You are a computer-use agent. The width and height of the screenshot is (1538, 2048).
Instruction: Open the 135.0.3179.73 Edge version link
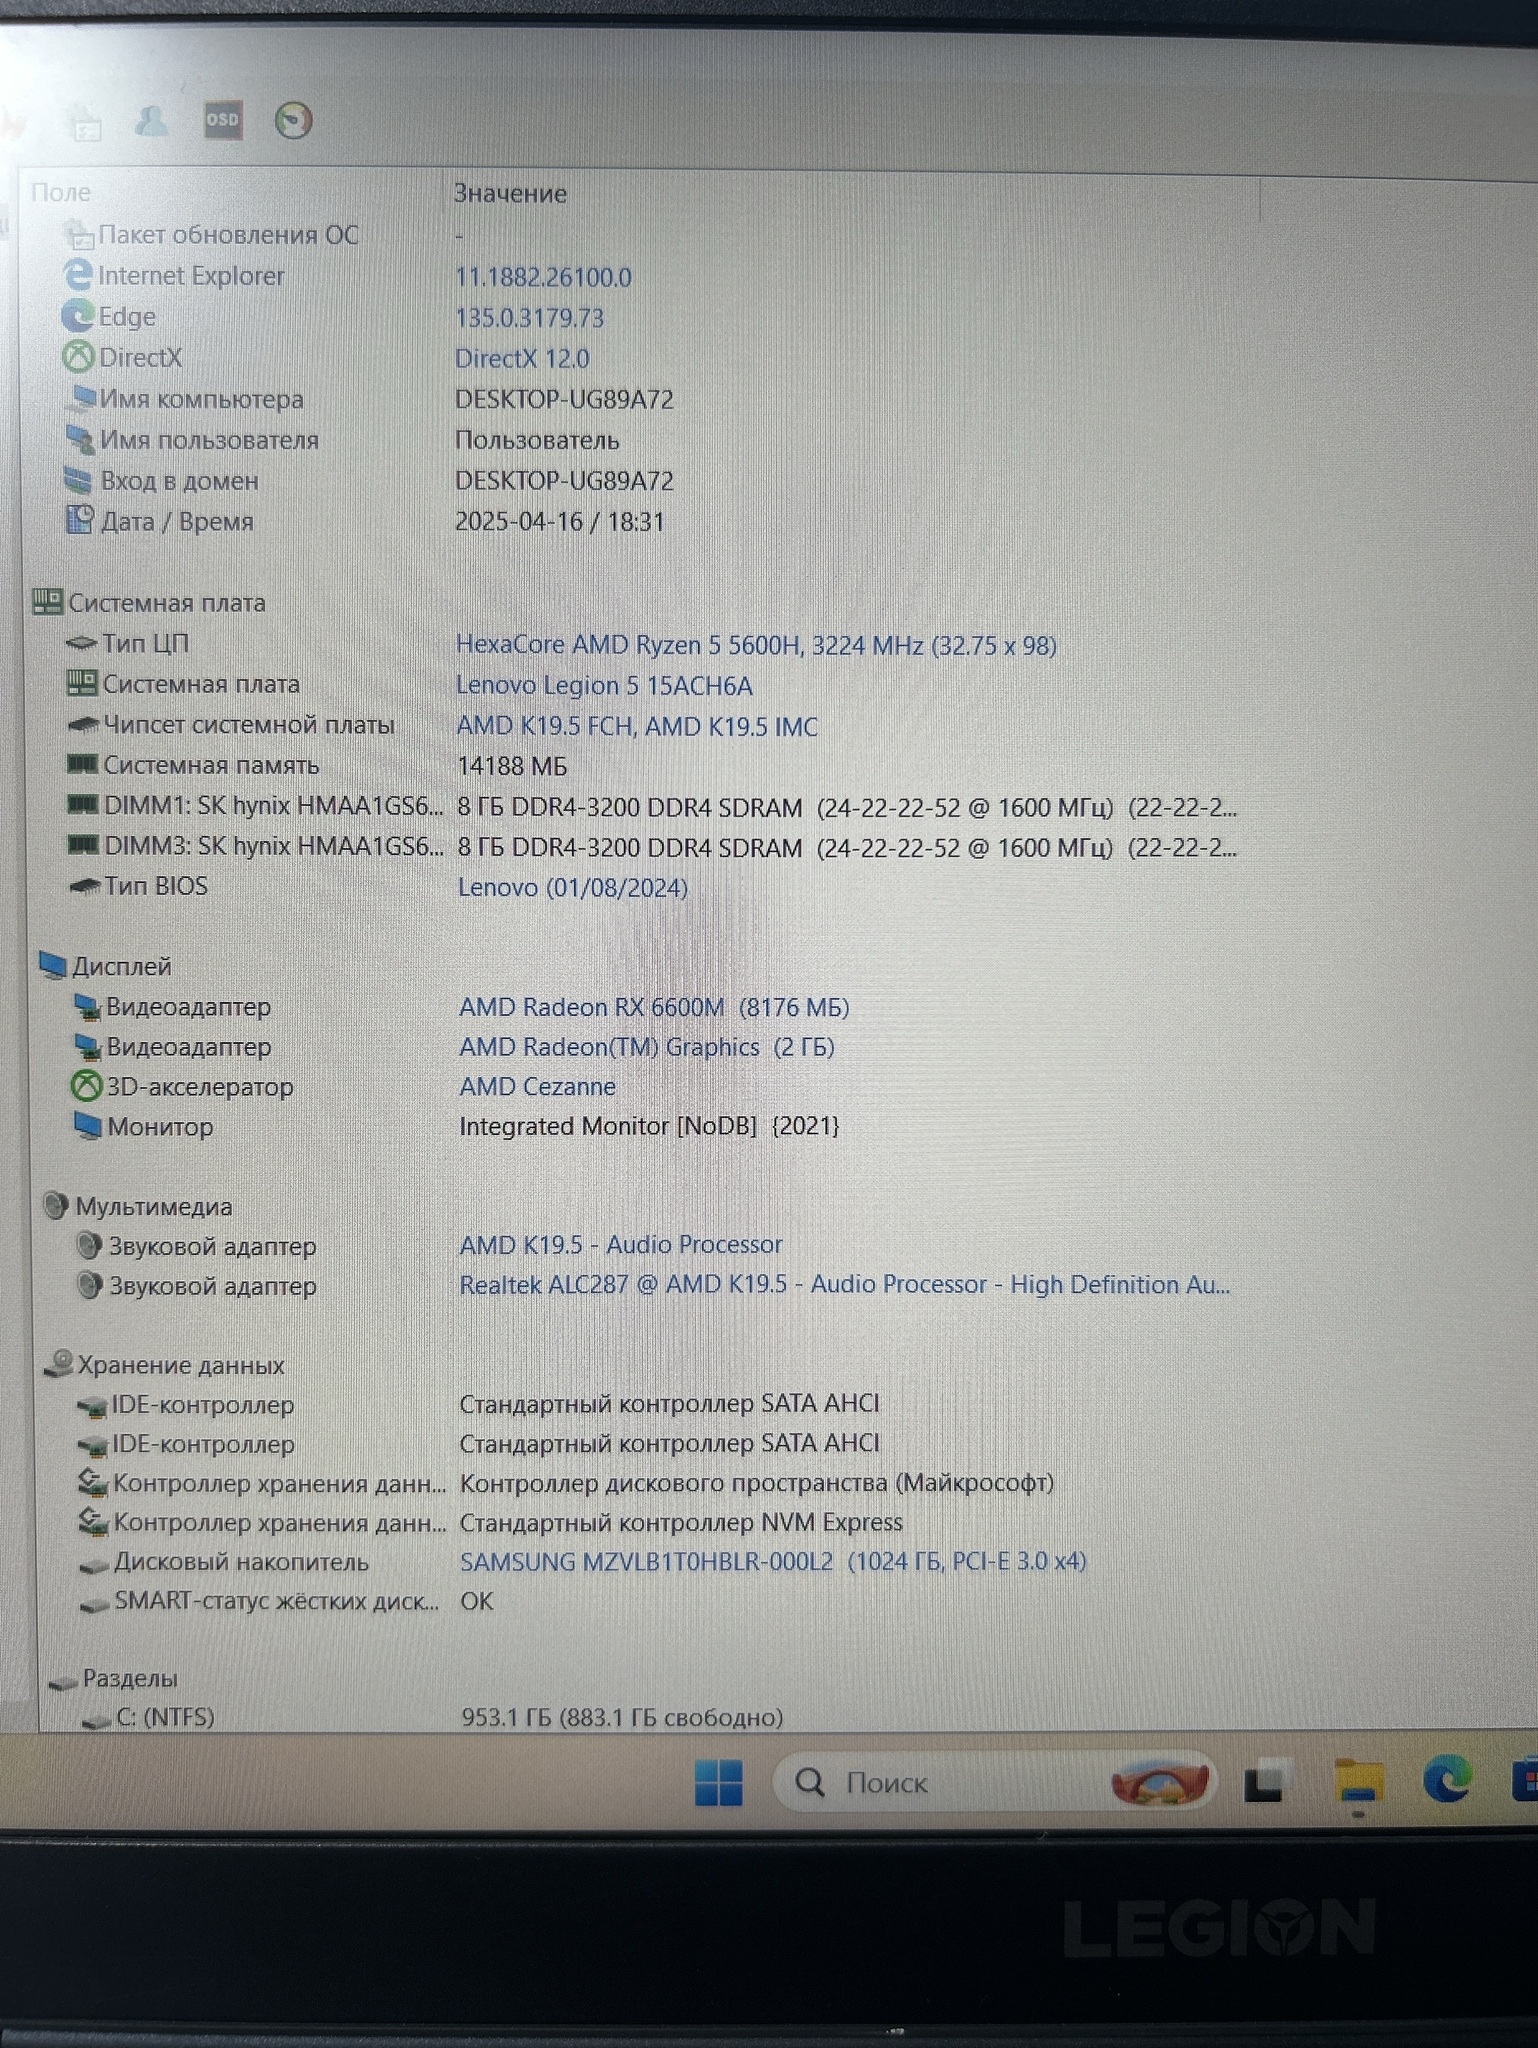click(529, 318)
